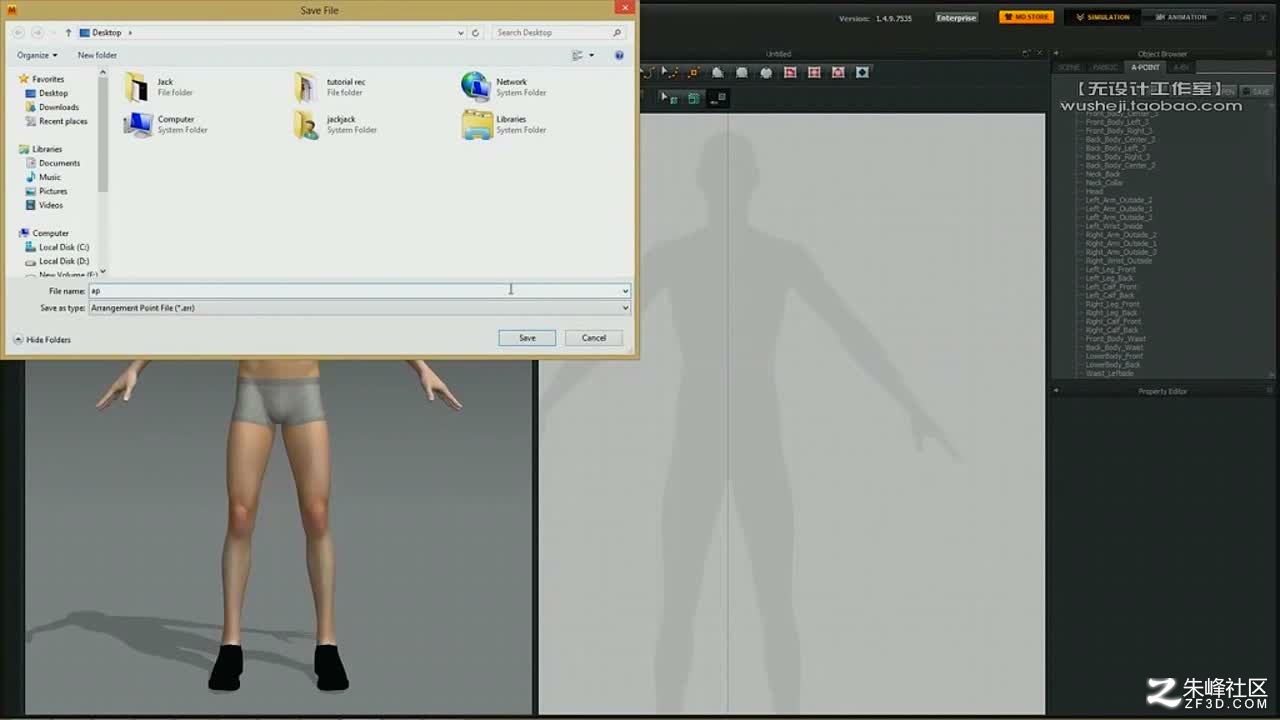Click New folder button

pos(97,55)
